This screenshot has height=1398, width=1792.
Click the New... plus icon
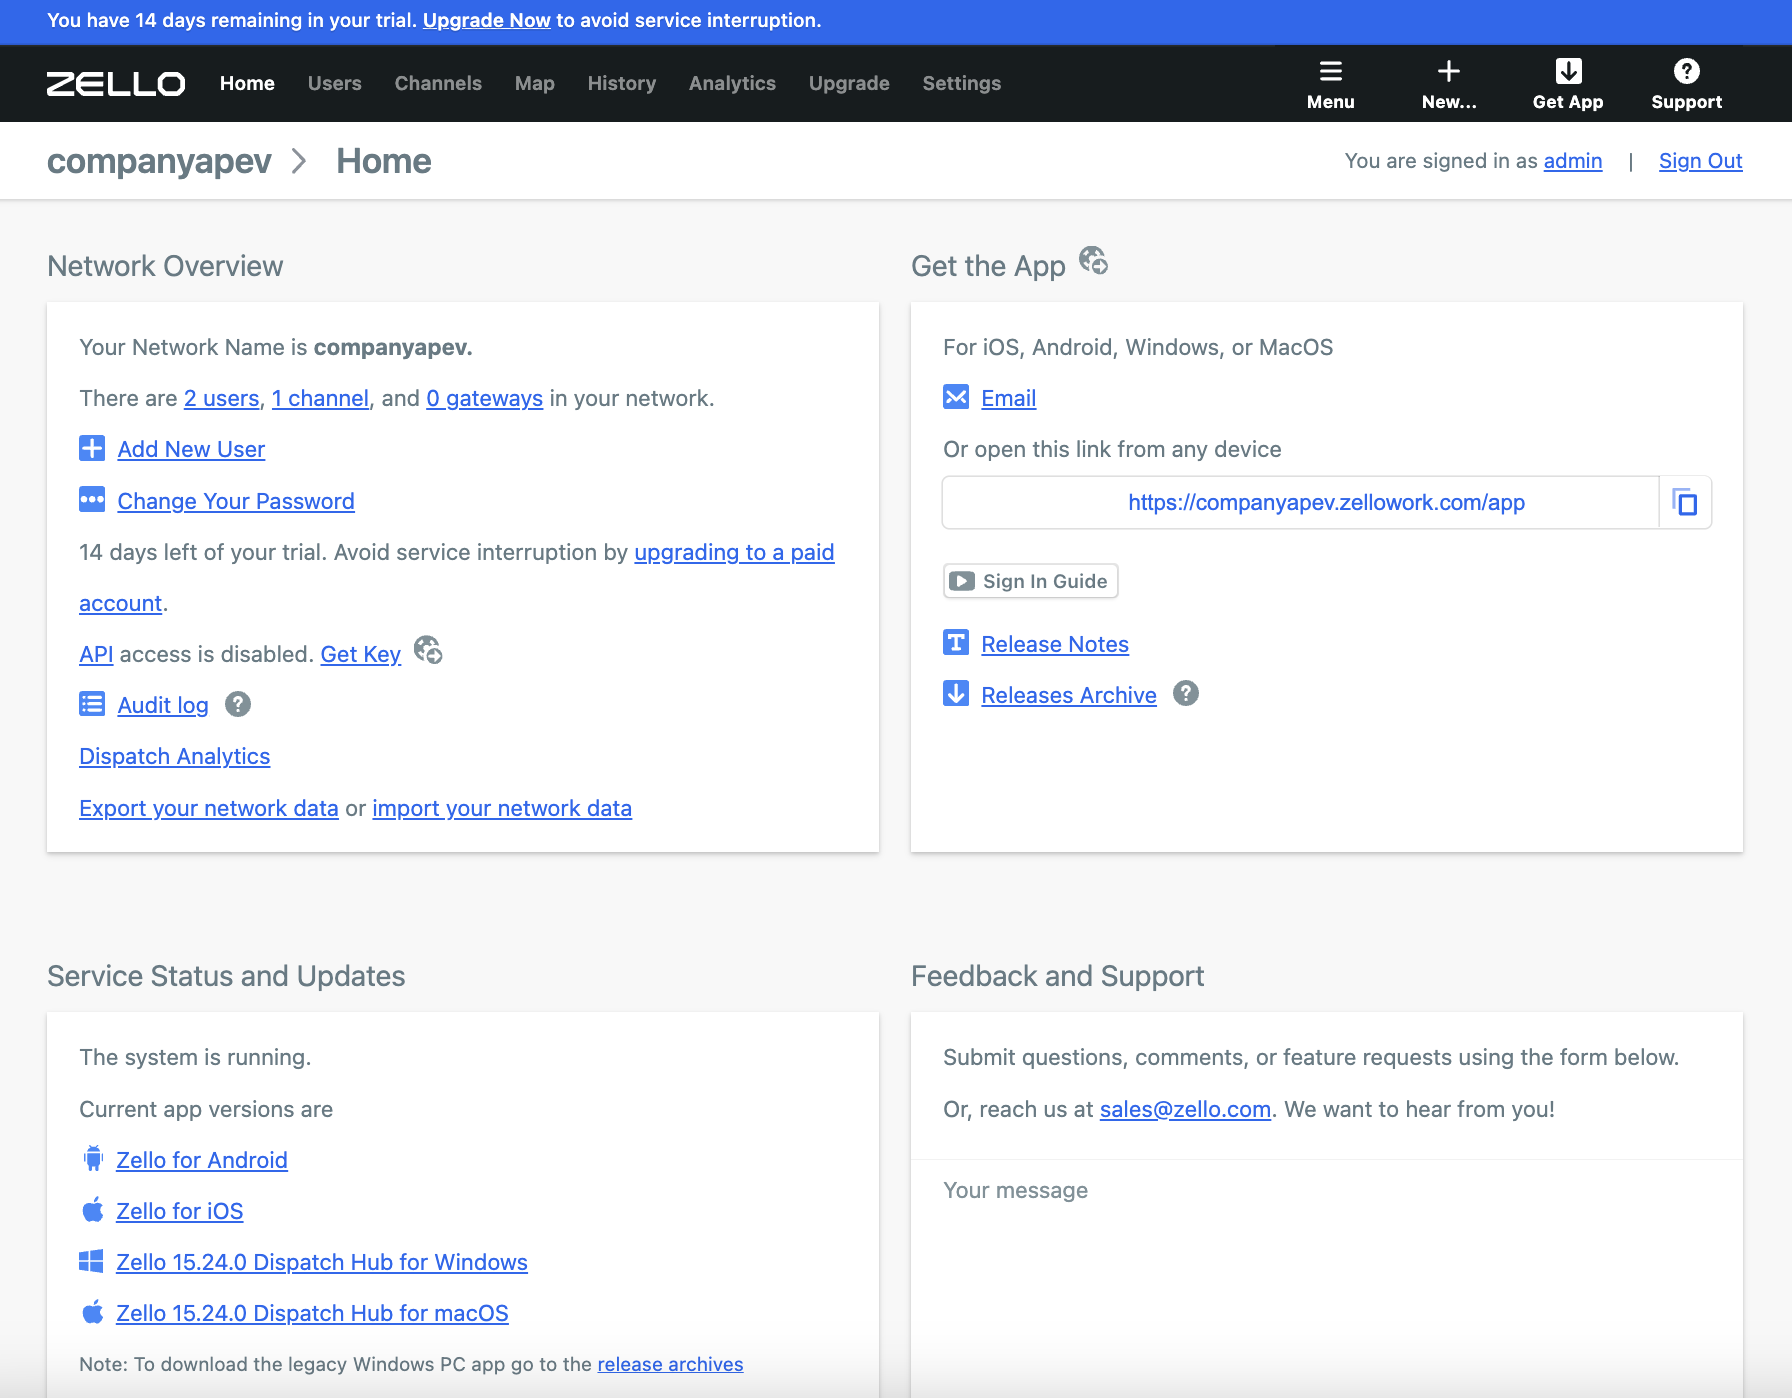(x=1448, y=71)
